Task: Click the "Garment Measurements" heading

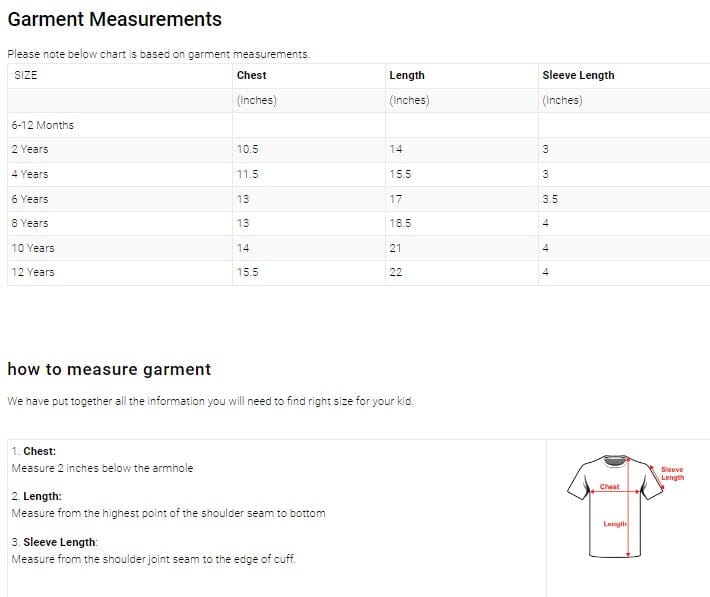Action: 115,19
